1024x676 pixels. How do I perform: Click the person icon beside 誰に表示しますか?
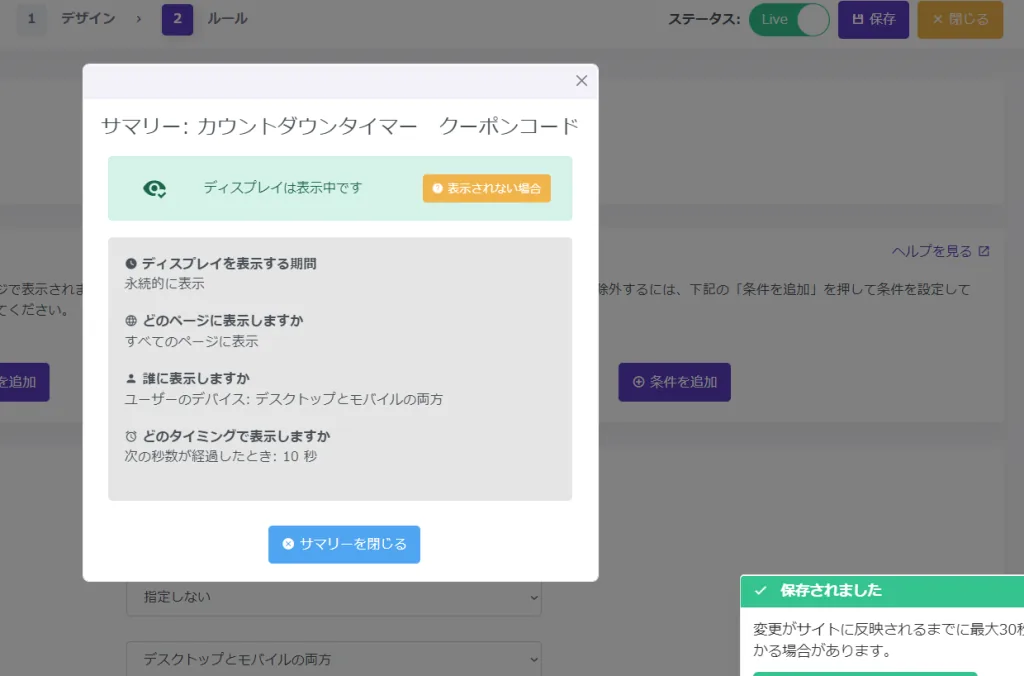tap(131, 378)
